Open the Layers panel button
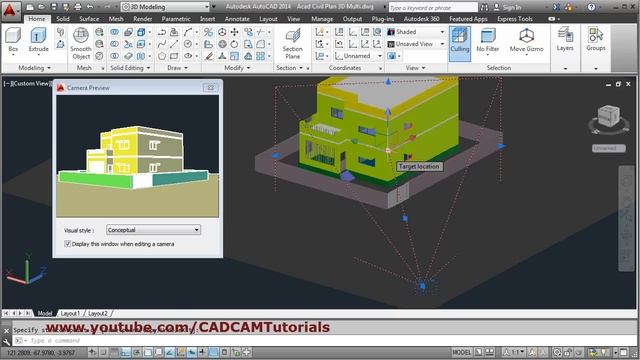This screenshot has height=360, width=640. coord(565,40)
